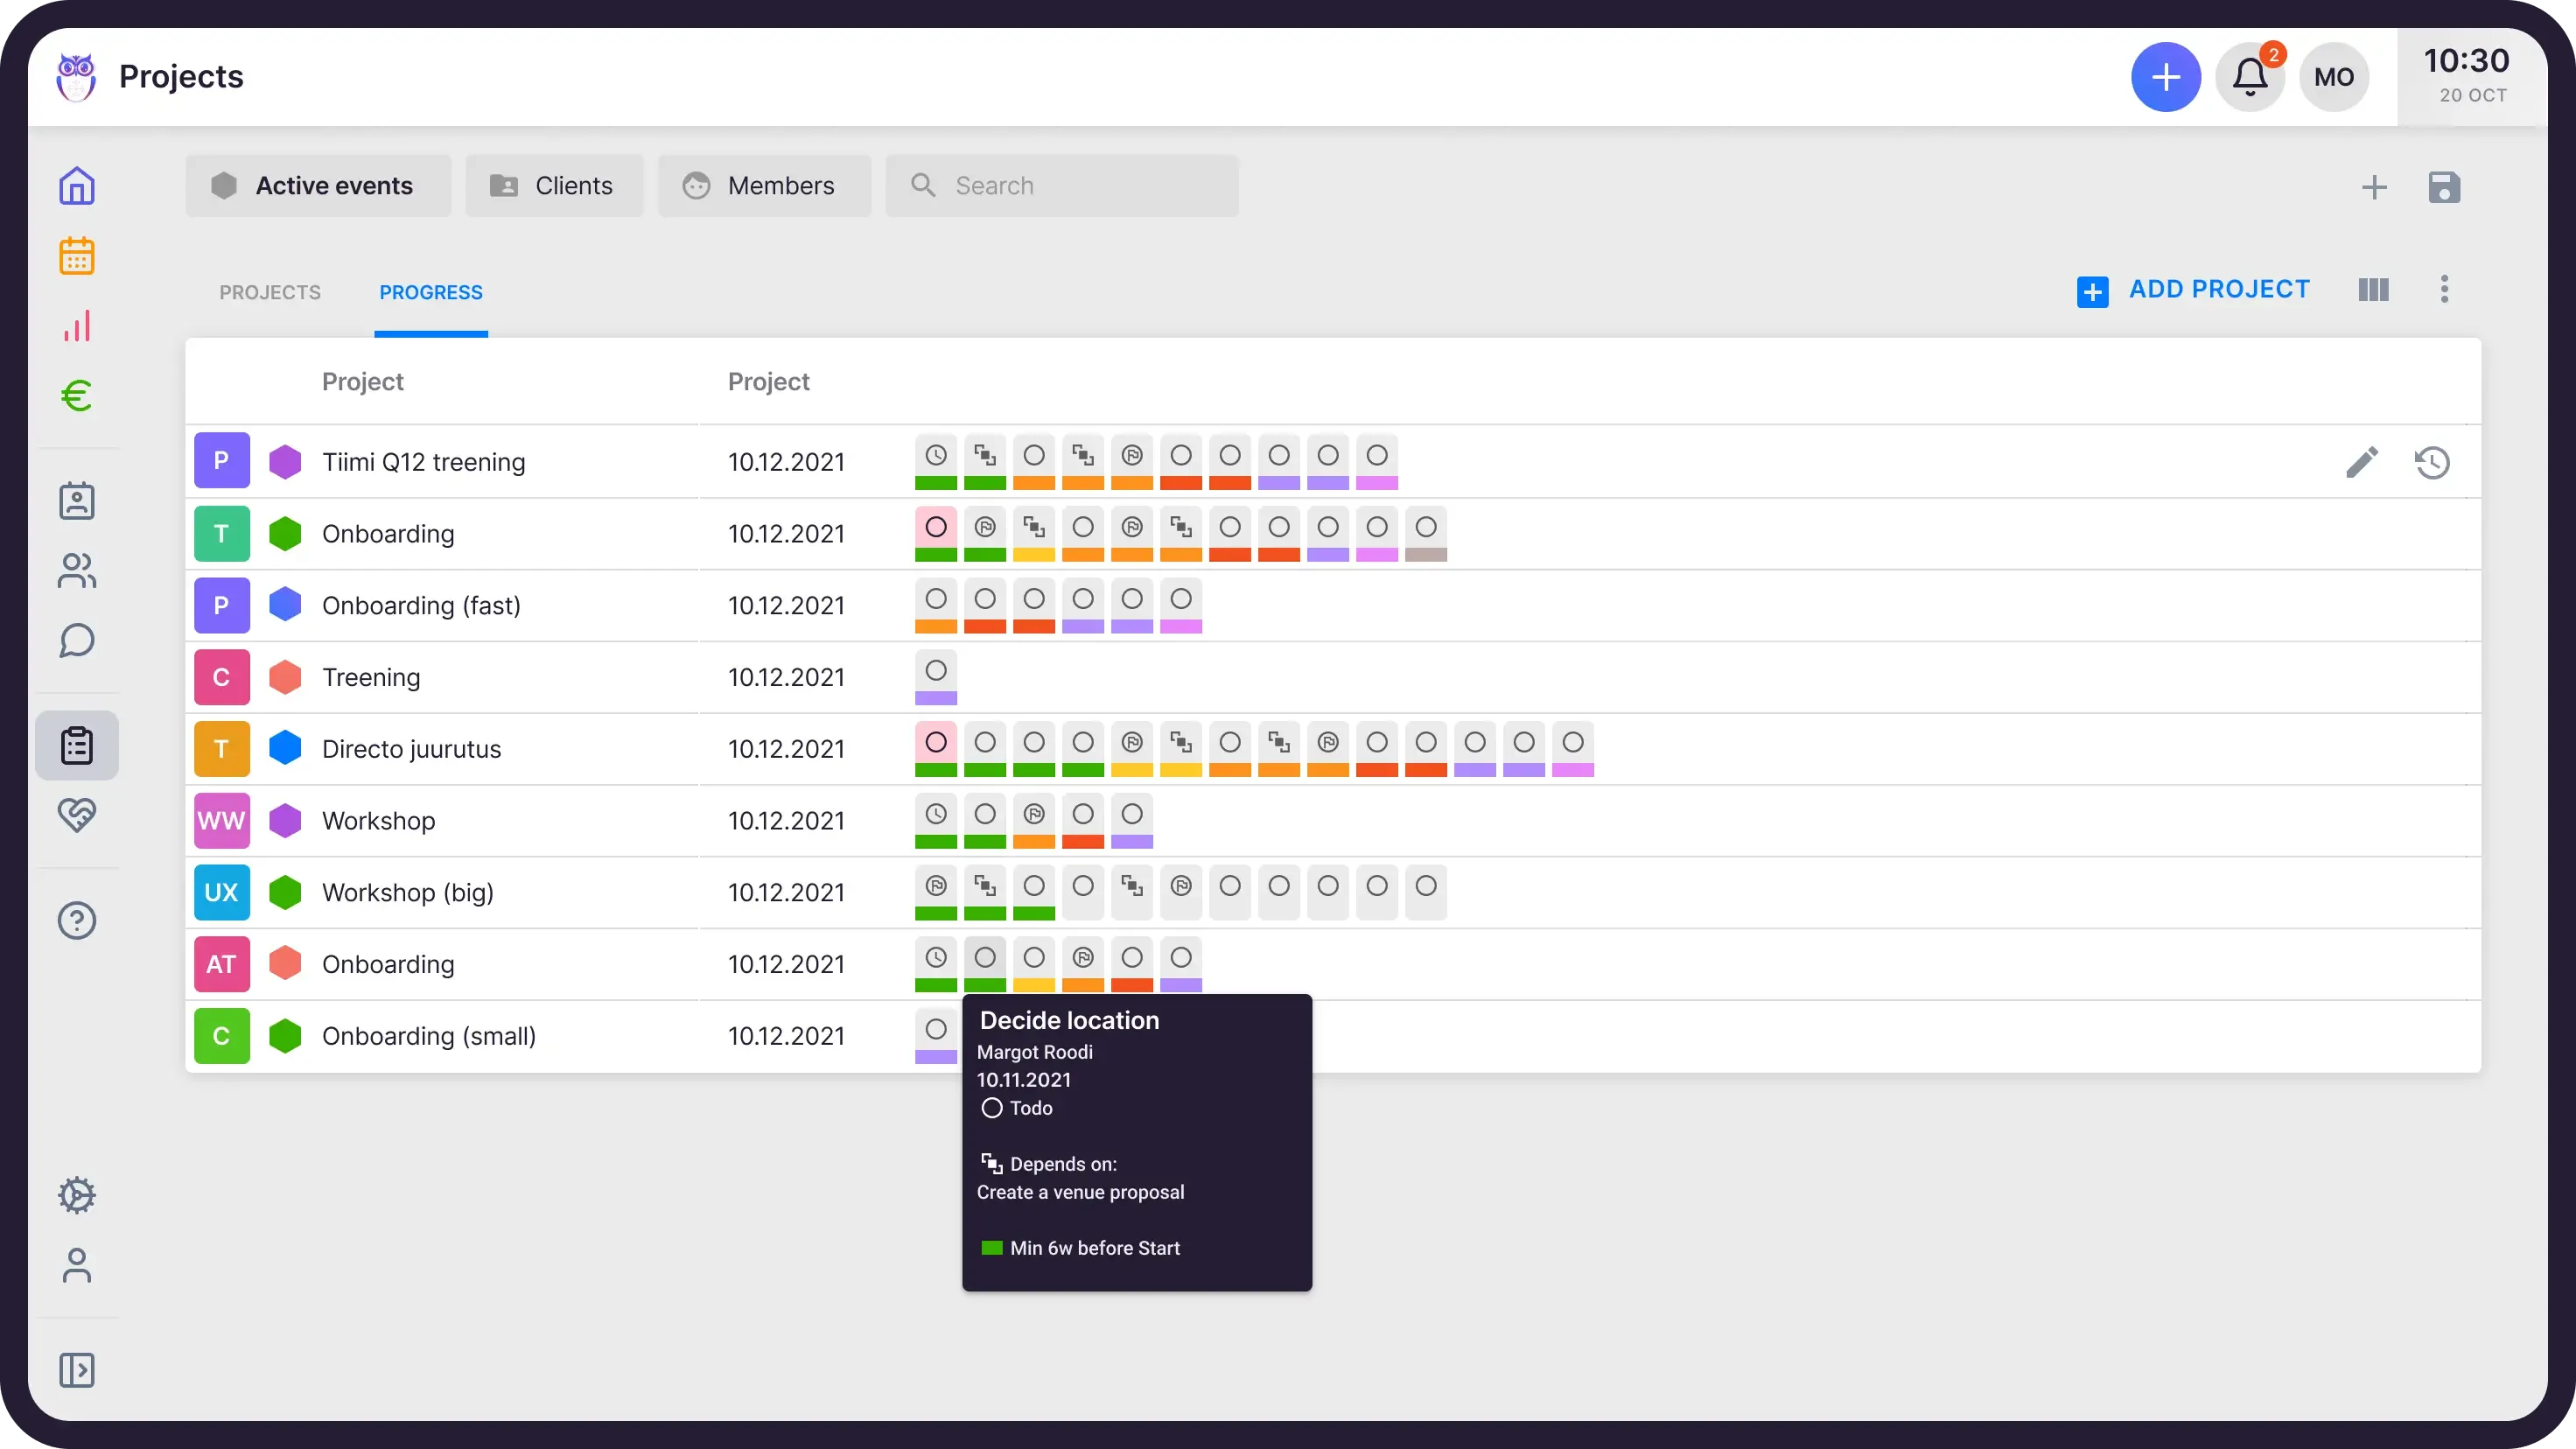The height and width of the screenshot is (1449, 2576).
Task: Open the three-dot more options menu
Action: coord(2444,290)
